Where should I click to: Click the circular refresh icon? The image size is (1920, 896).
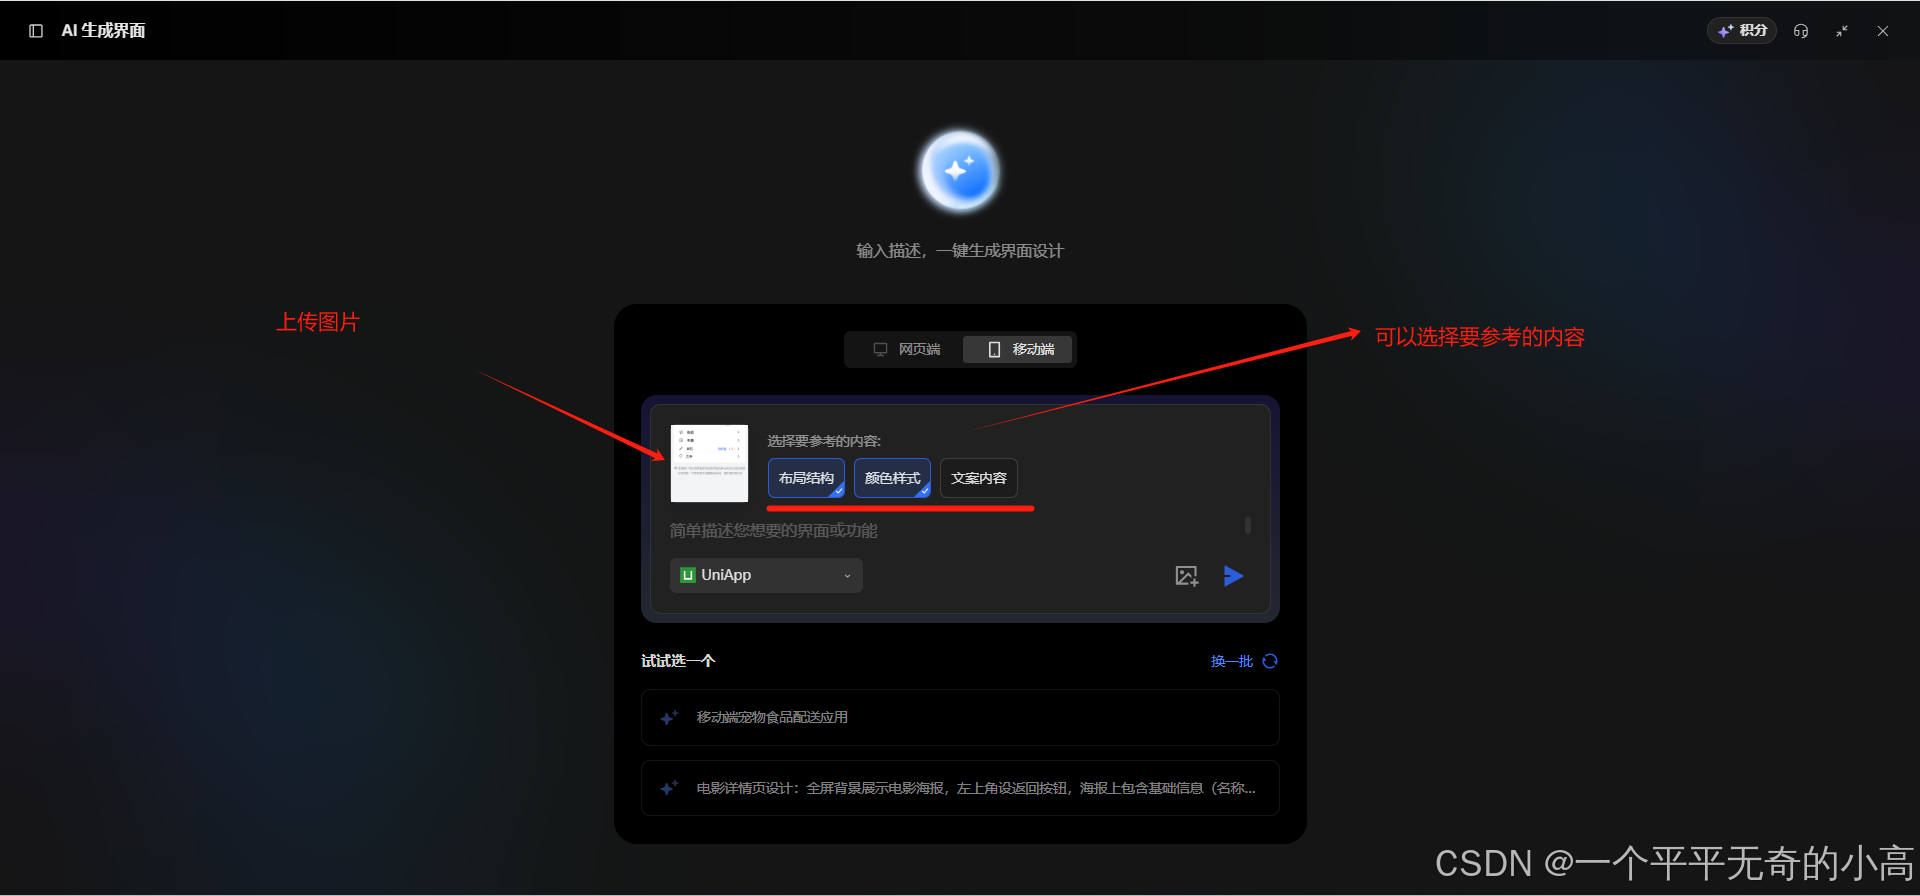1270,661
